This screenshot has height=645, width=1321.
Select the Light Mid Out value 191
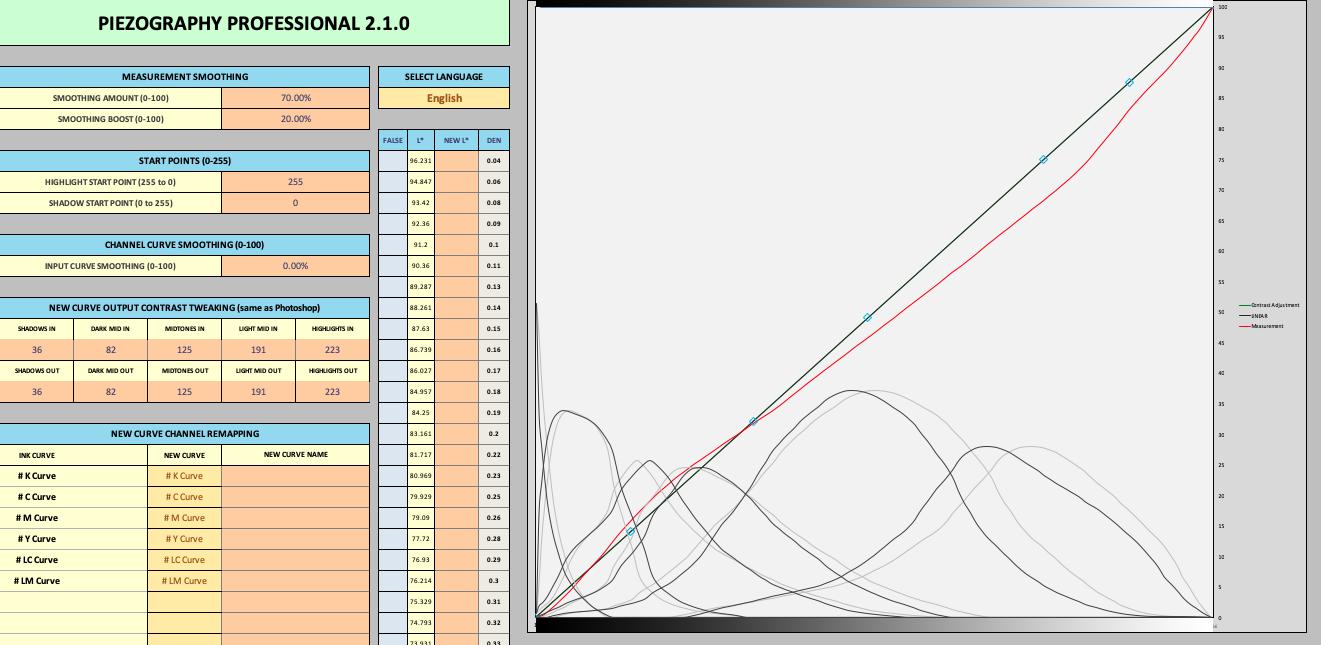click(258, 392)
